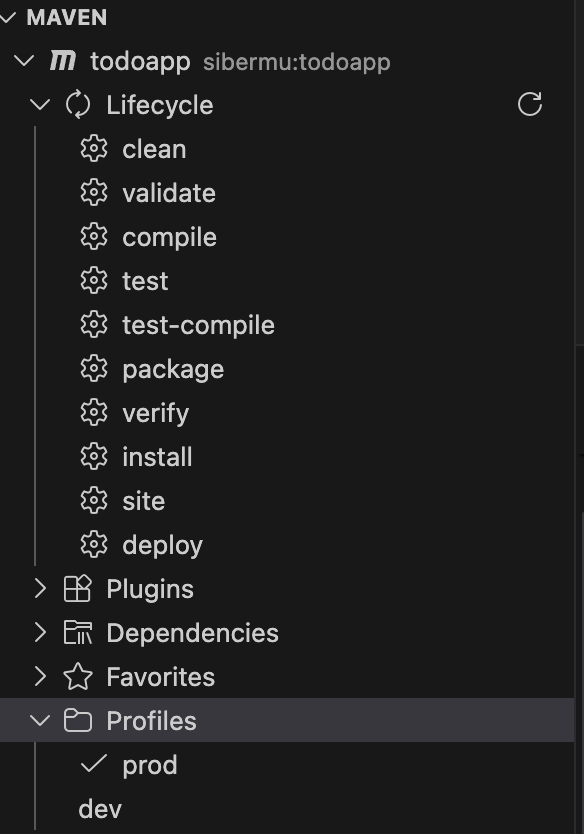Collapse the Profiles folder
Screen dimensions: 584x834
point(40,721)
